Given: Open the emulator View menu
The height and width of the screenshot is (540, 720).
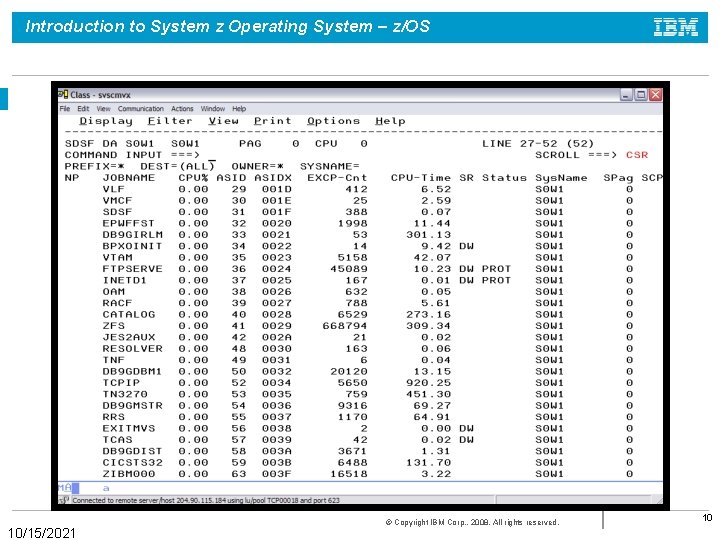Looking at the screenshot, I should click(103, 109).
